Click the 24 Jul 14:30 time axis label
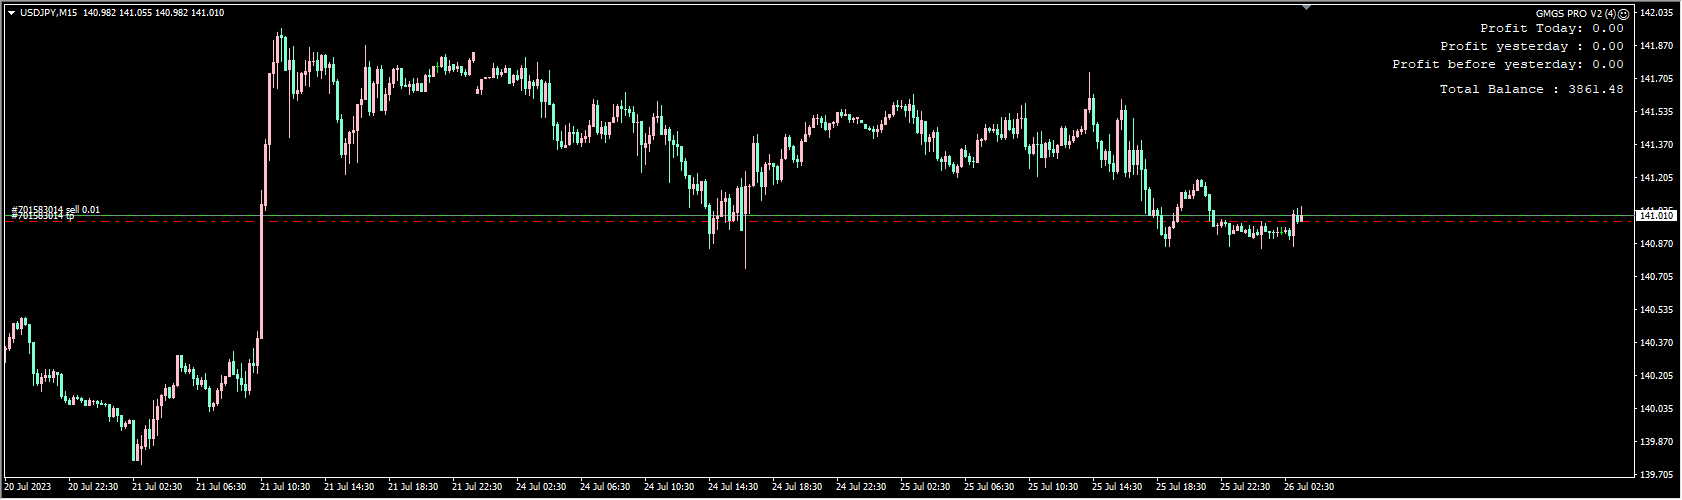This screenshot has height=500, width=1682. click(733, 487)
